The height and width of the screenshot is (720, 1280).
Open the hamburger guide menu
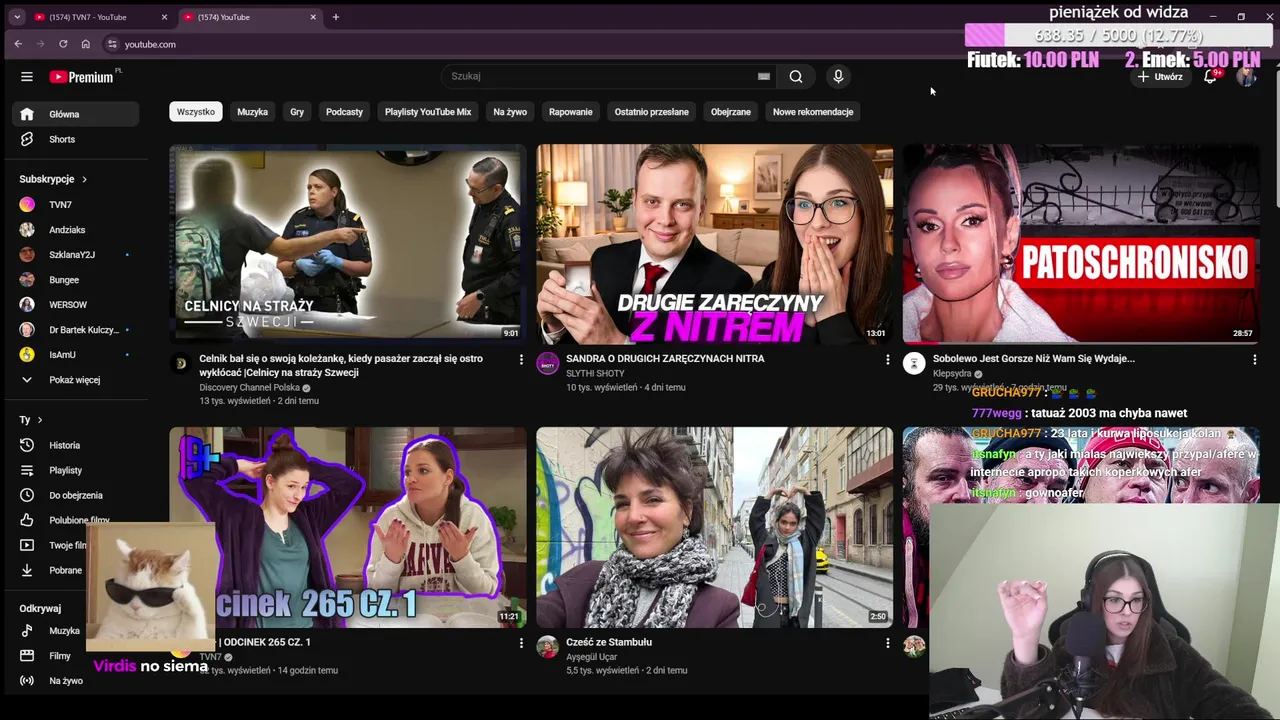click(27, 77)
